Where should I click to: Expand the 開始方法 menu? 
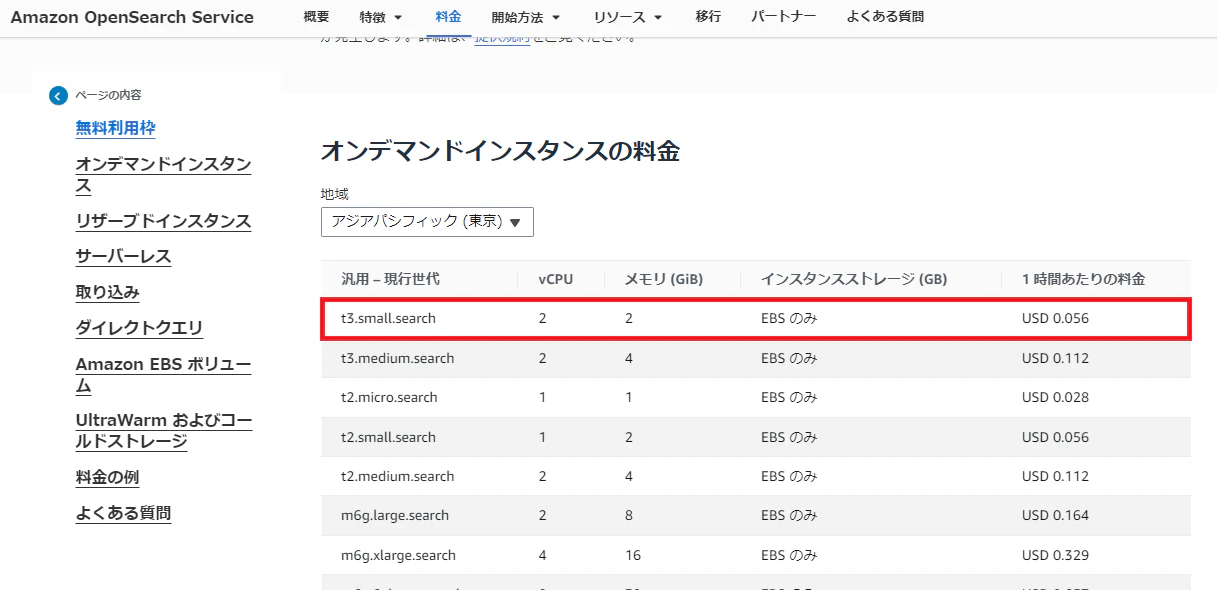[526, 17]
